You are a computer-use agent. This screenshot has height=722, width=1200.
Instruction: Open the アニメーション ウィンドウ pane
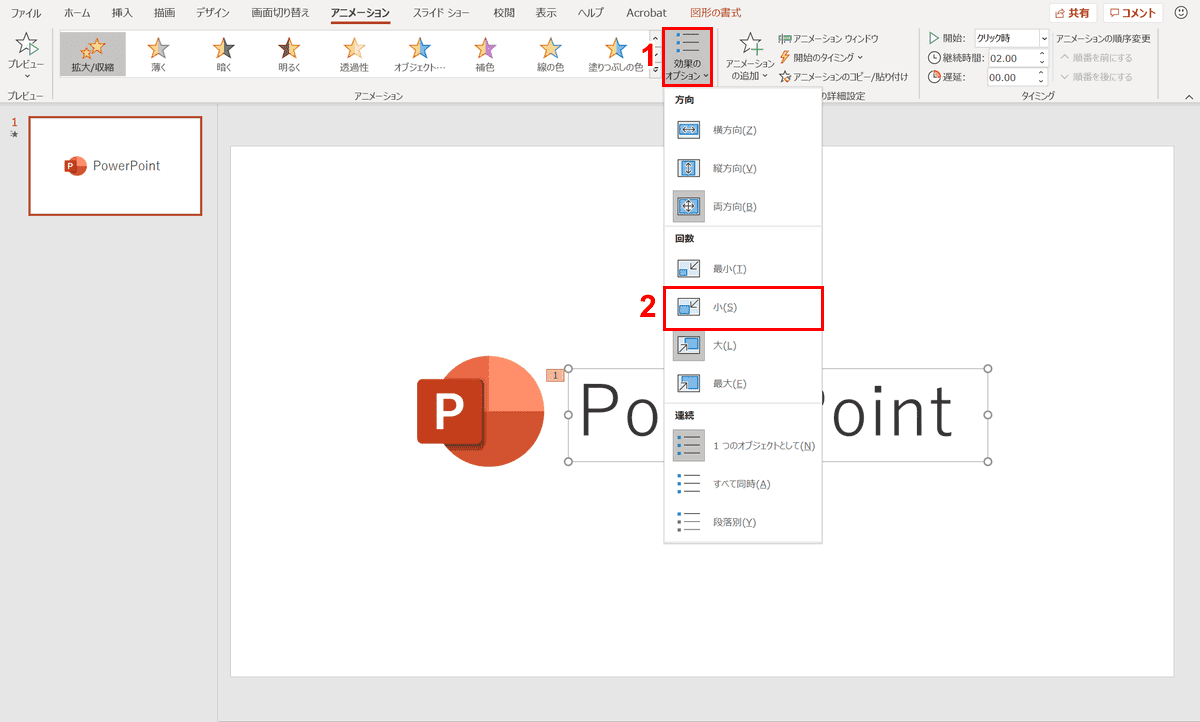pos(828,39)
